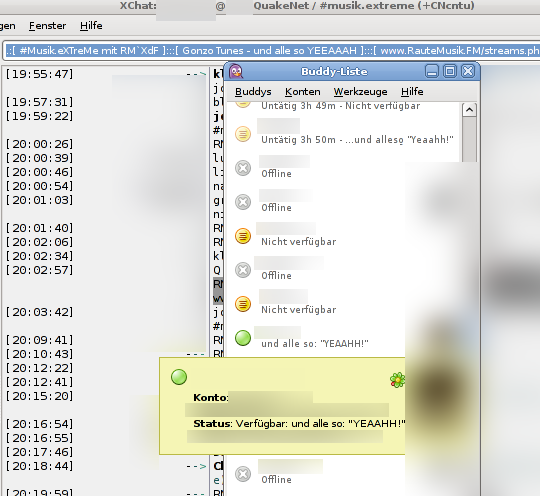540x496 pixels.
Task: Click the first orange 'Nicht verfügbar' status icon
Action: click(x=243, y=236)
